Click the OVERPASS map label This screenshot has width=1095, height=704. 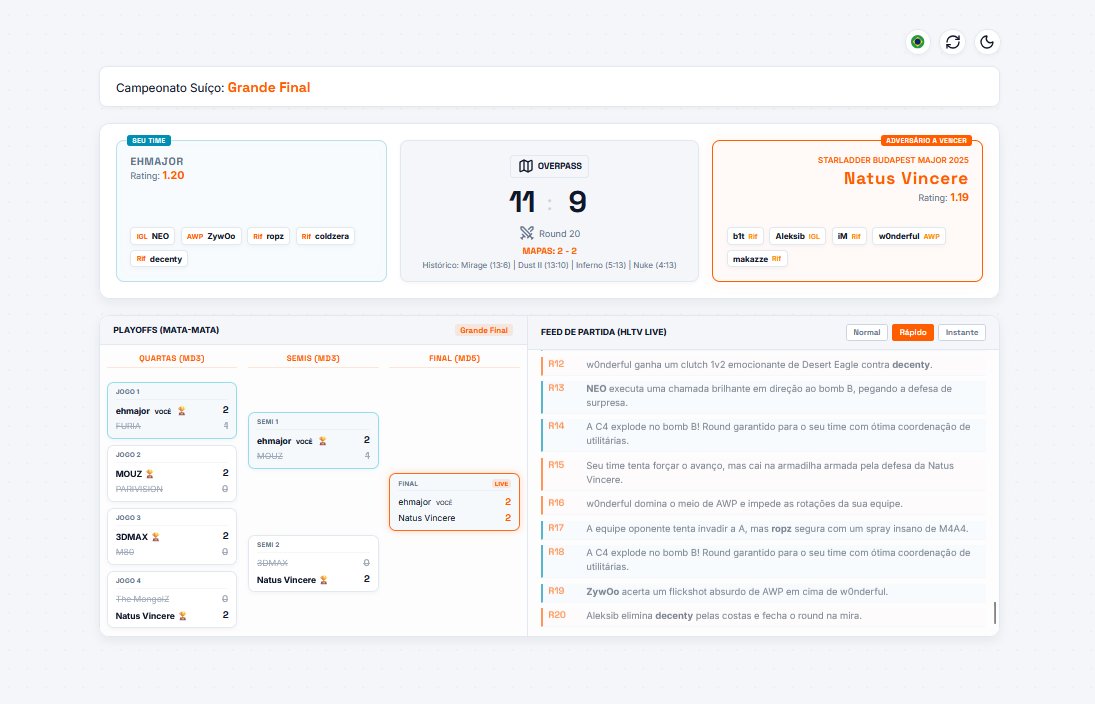[559, 166]
